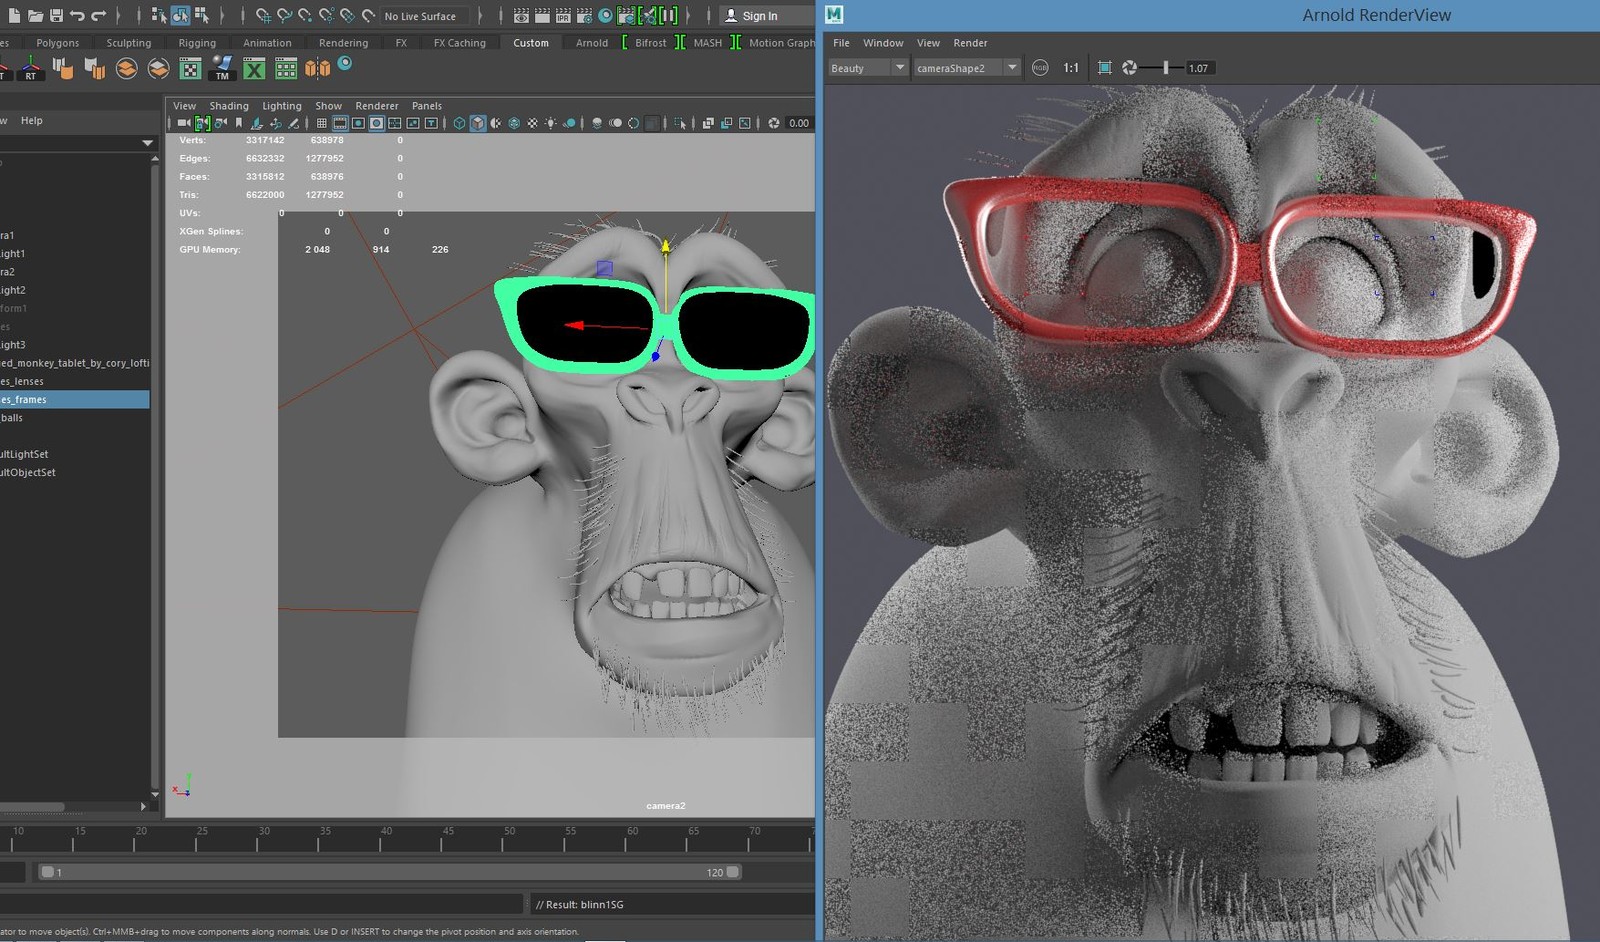1600x942 pixels.
Task: Open Beauty AOV dropdown in RenderView
Action: (x=867, y=68)
